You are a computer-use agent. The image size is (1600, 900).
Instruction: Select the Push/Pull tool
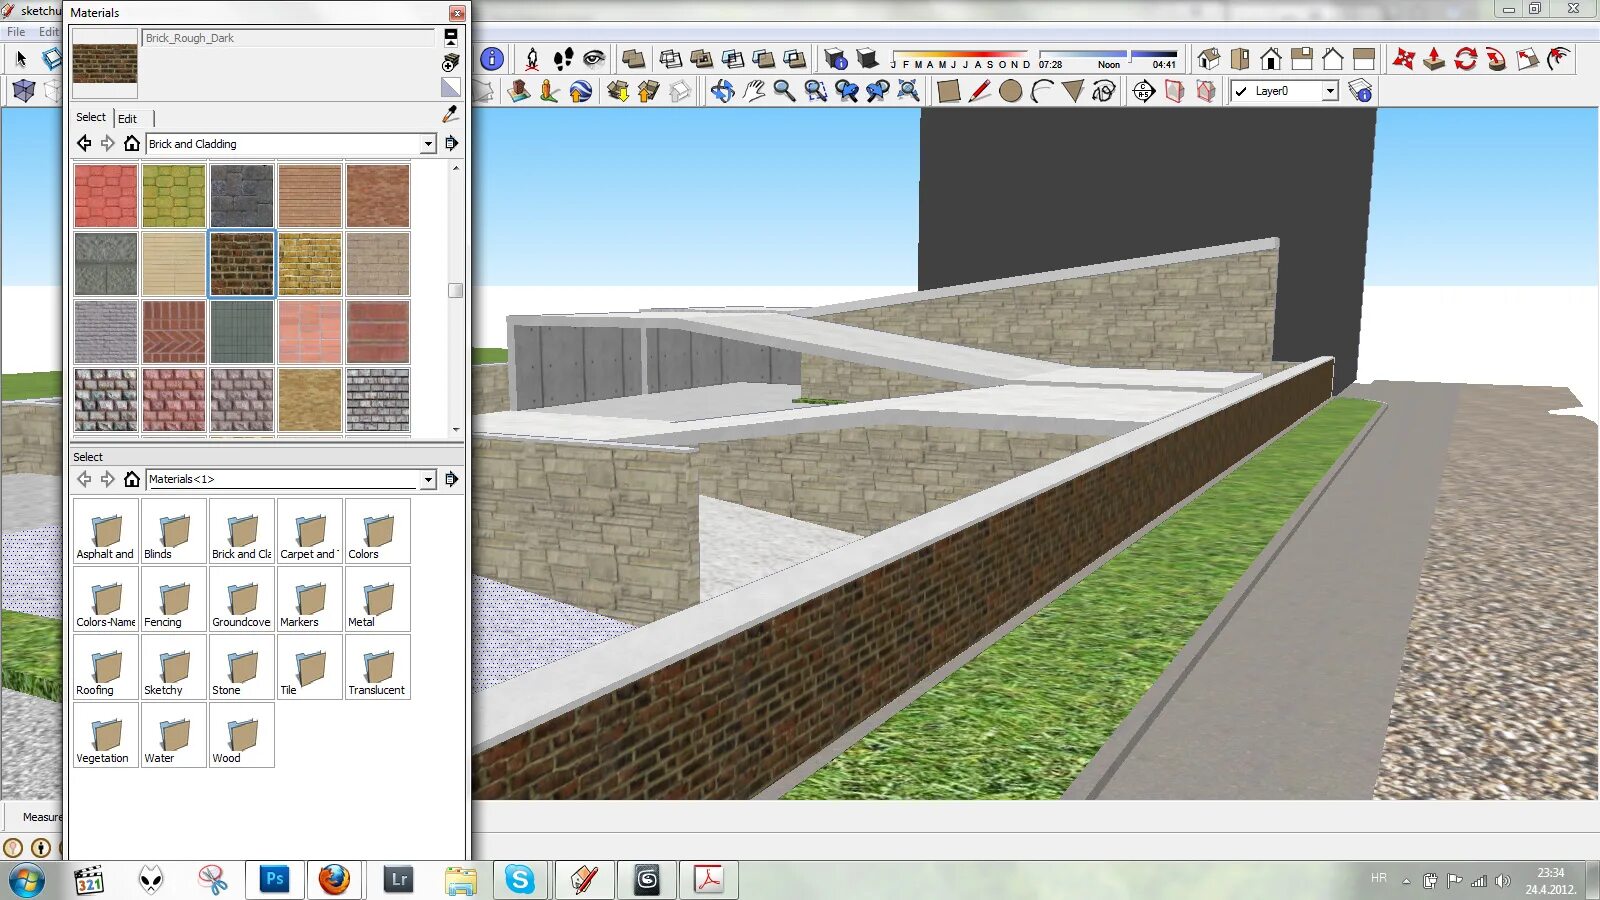click(x=1435, y=59)
